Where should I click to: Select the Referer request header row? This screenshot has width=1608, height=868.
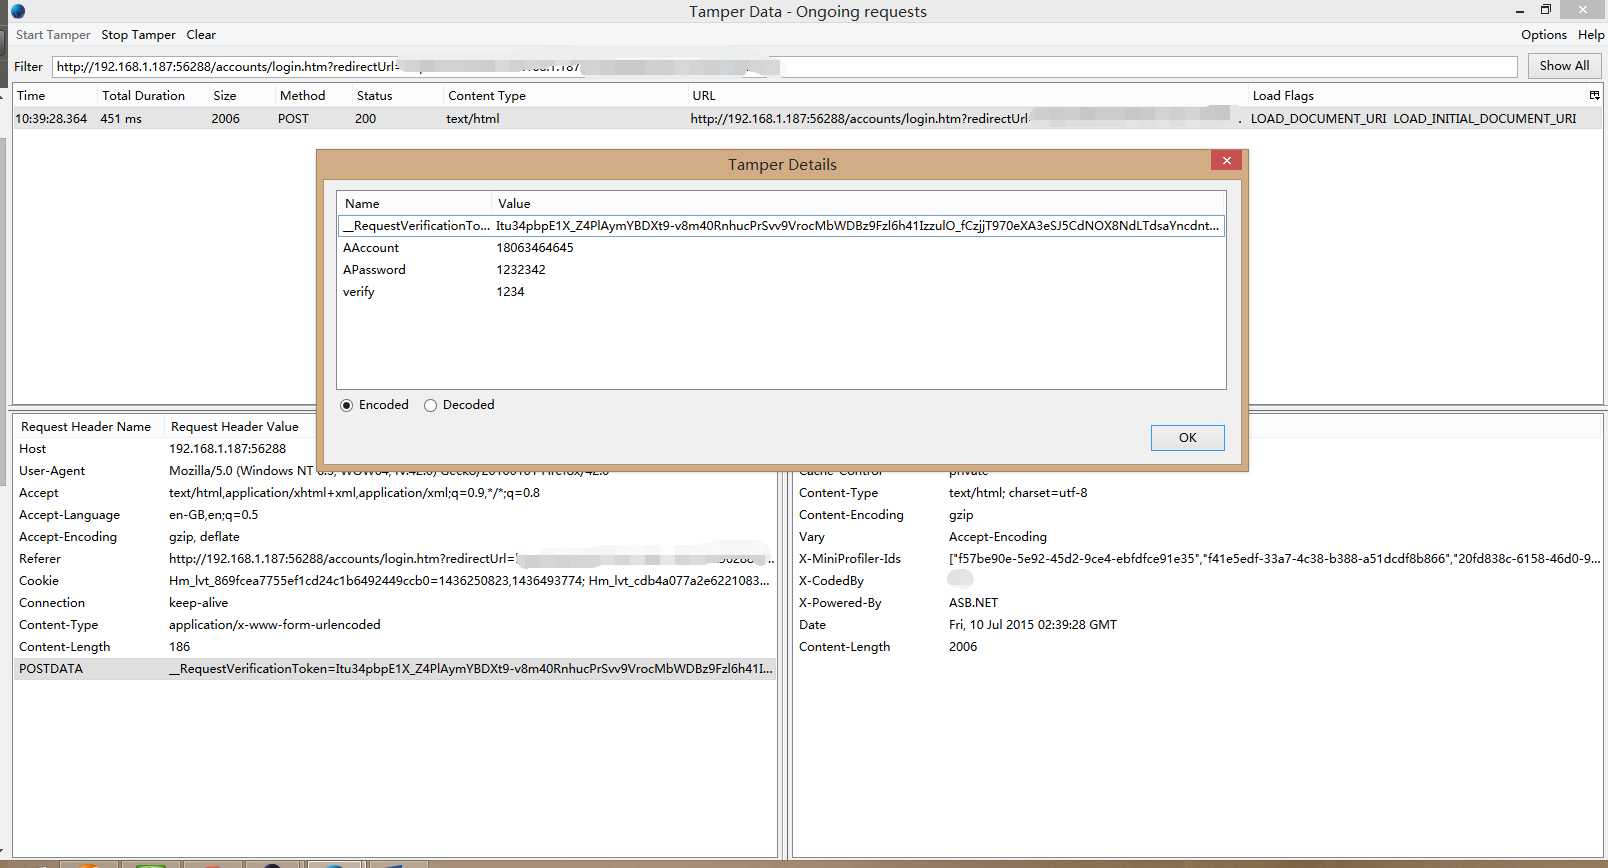tap(395, 559)
